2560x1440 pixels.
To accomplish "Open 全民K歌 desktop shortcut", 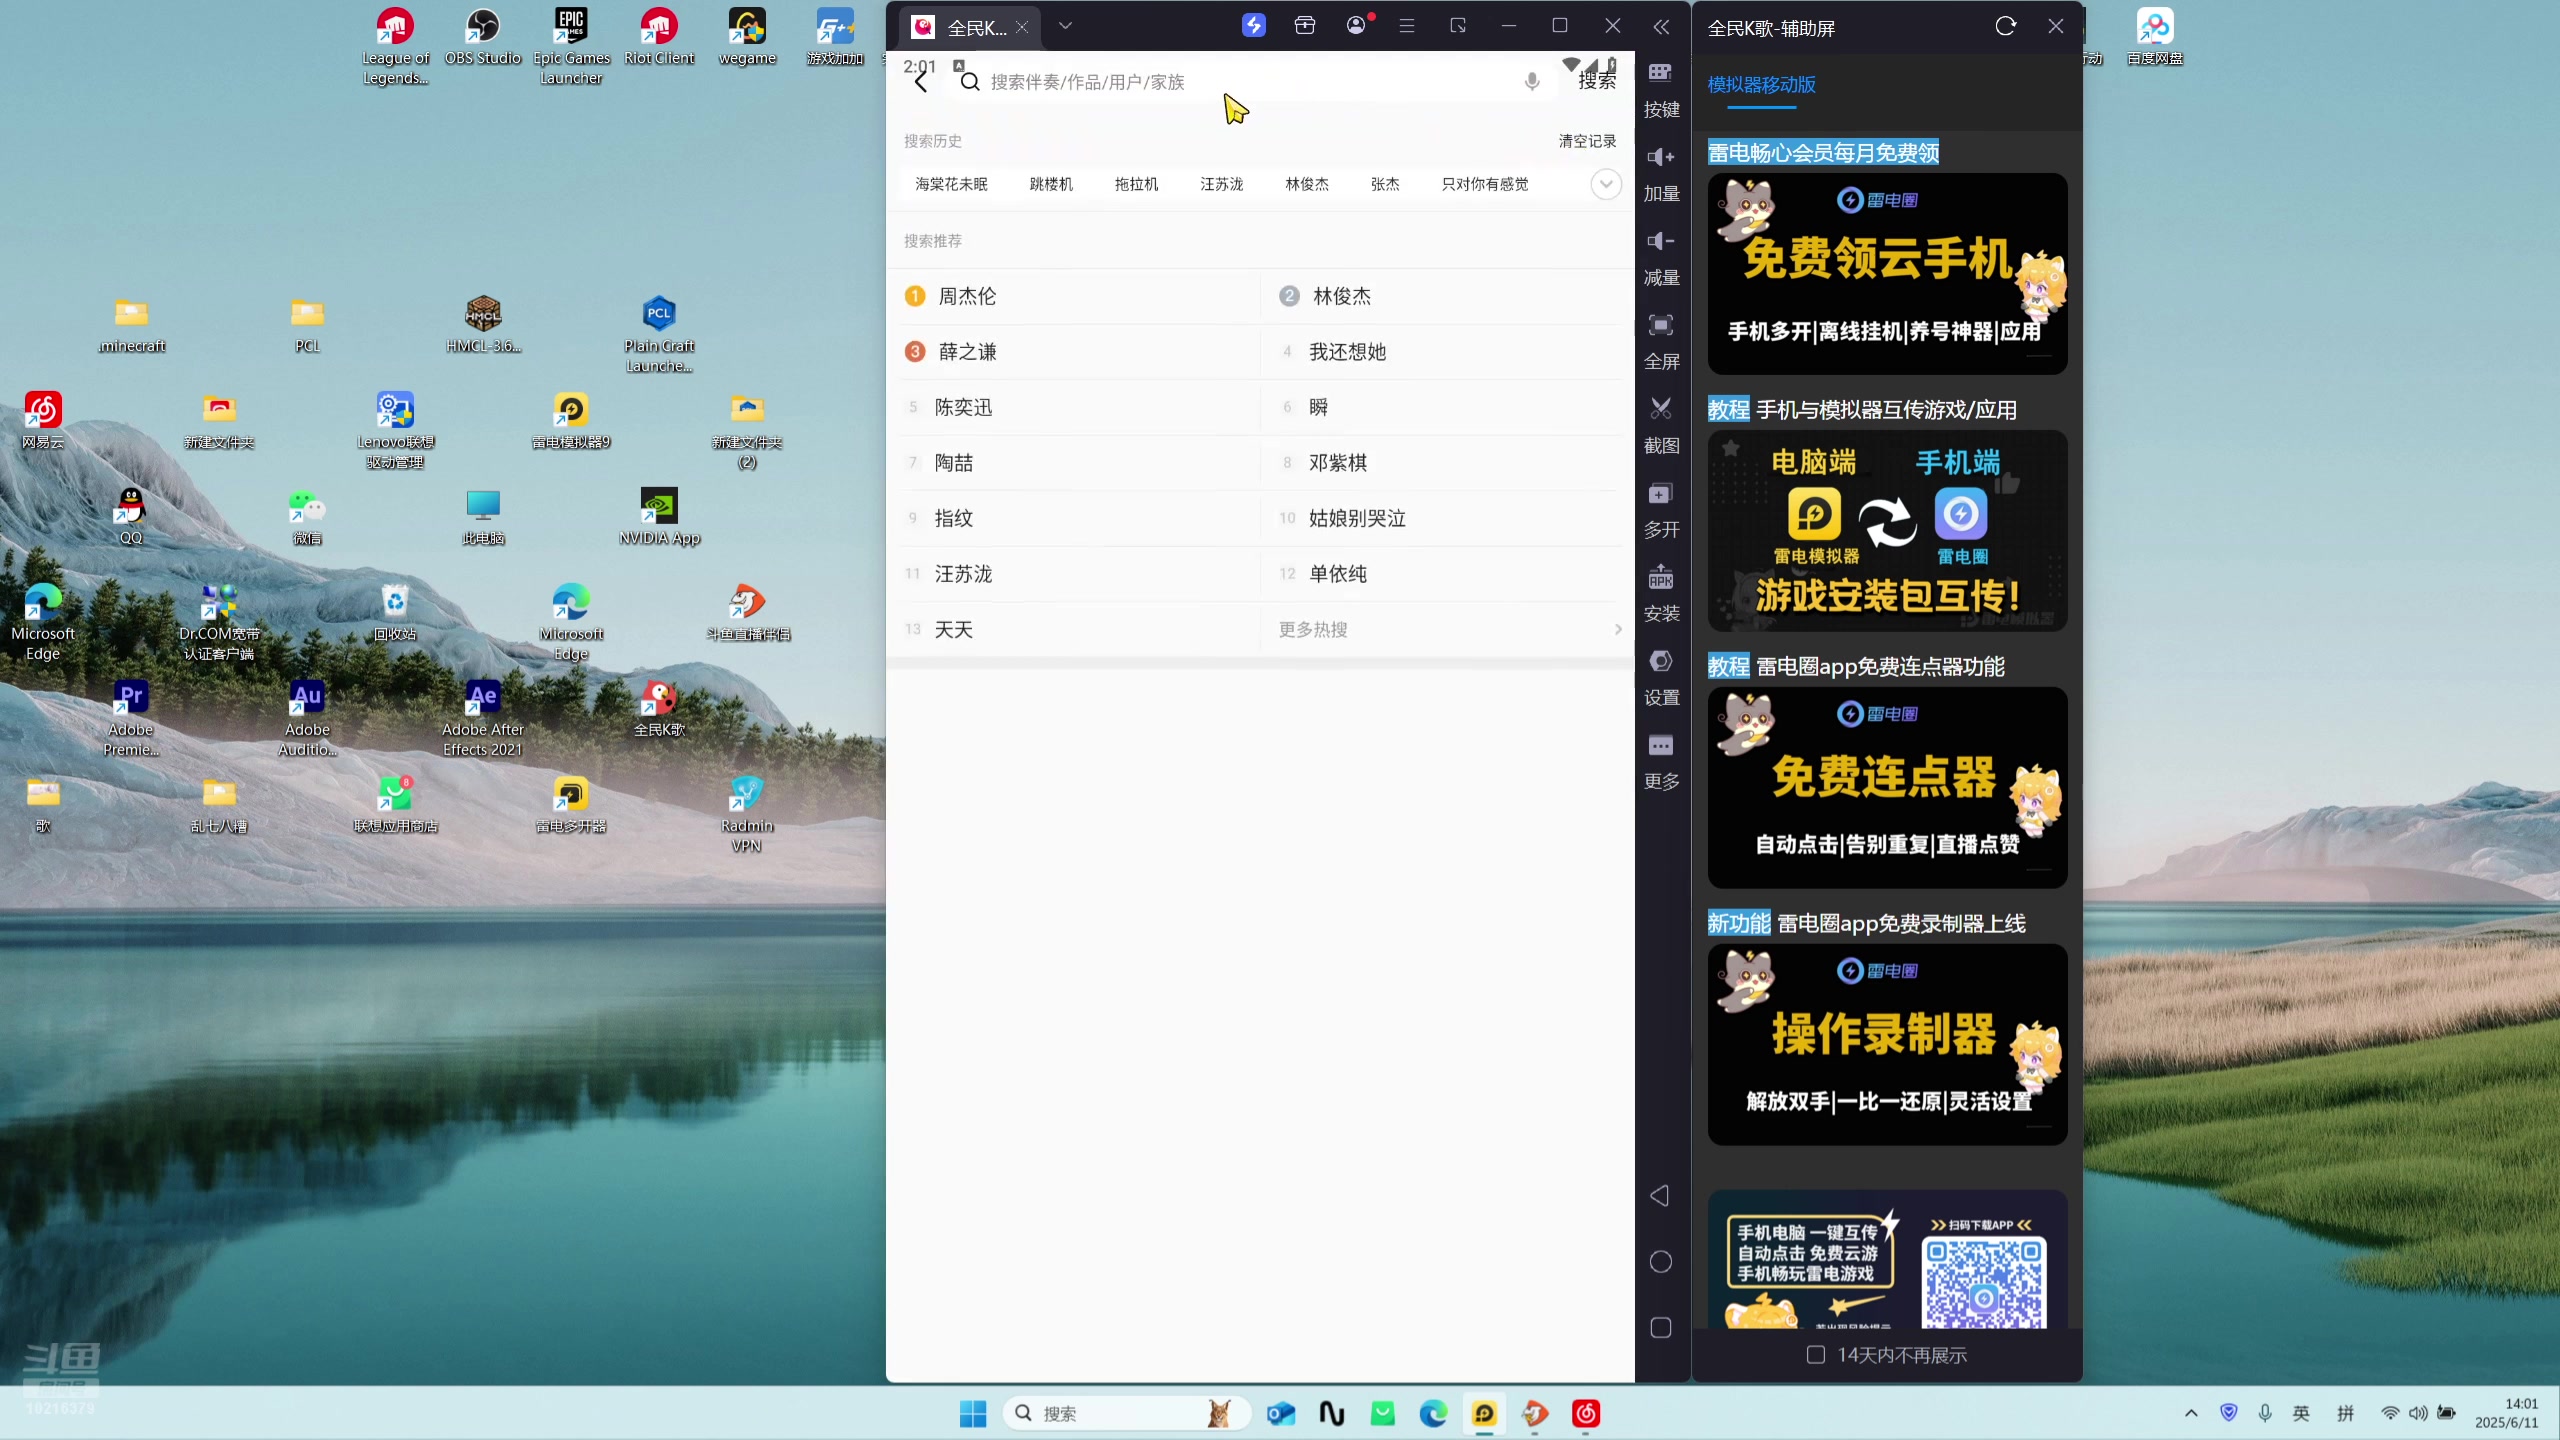I will coord(659,708).
